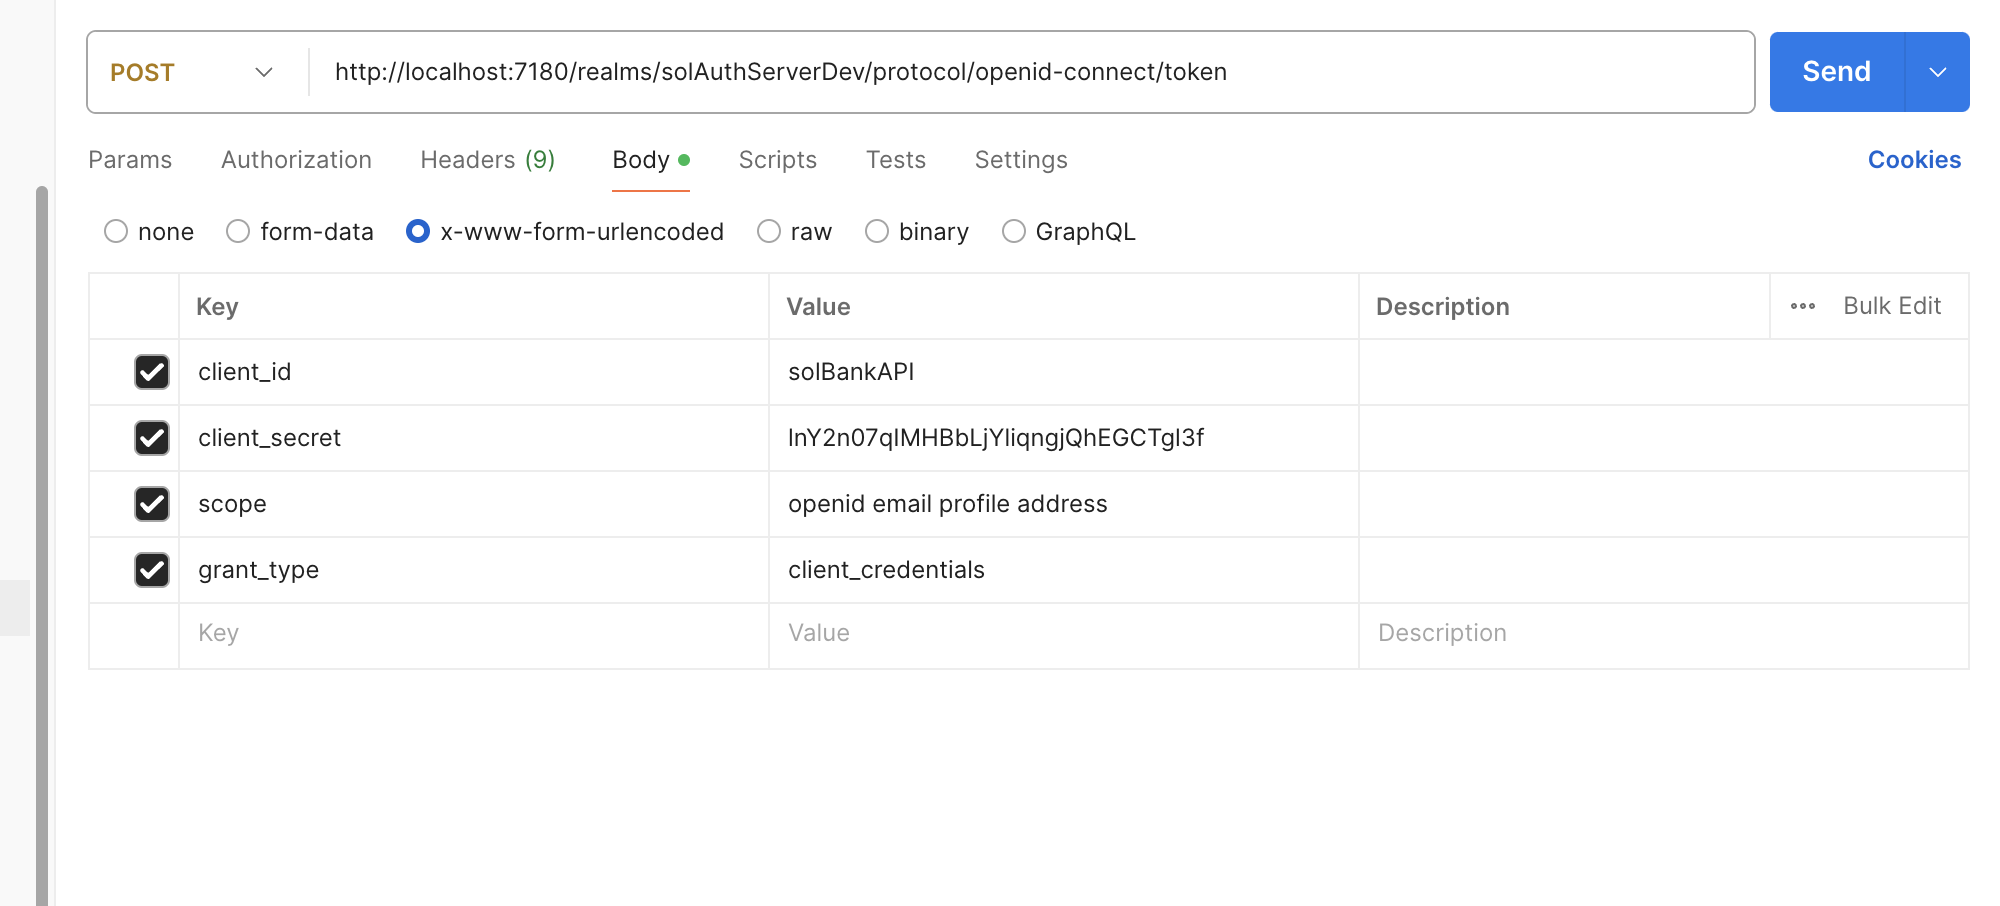Screen dimensions: 2000x906
Task: Uncheck the client_secret parameter checkbox
Action: (152, 438)
